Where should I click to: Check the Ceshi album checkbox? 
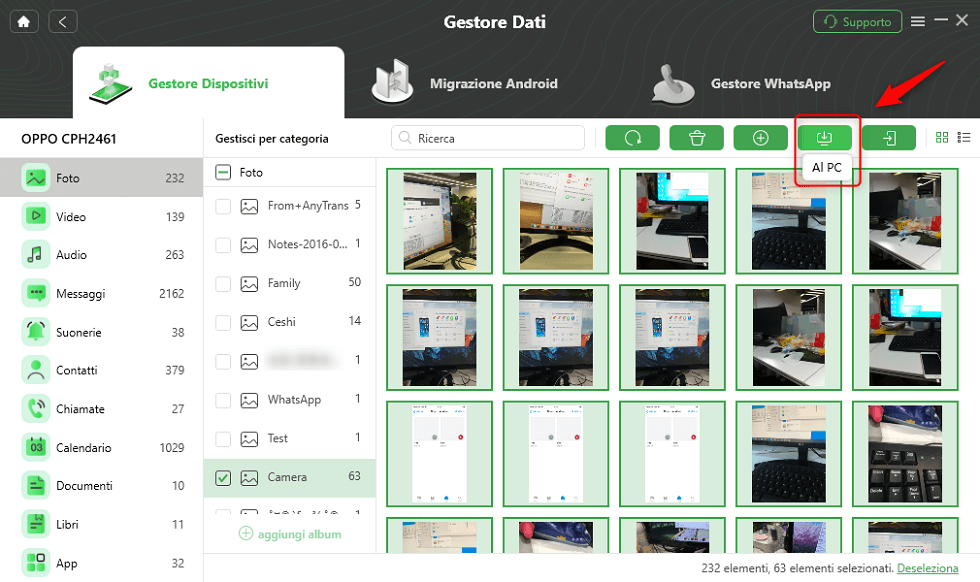(223, 323)
